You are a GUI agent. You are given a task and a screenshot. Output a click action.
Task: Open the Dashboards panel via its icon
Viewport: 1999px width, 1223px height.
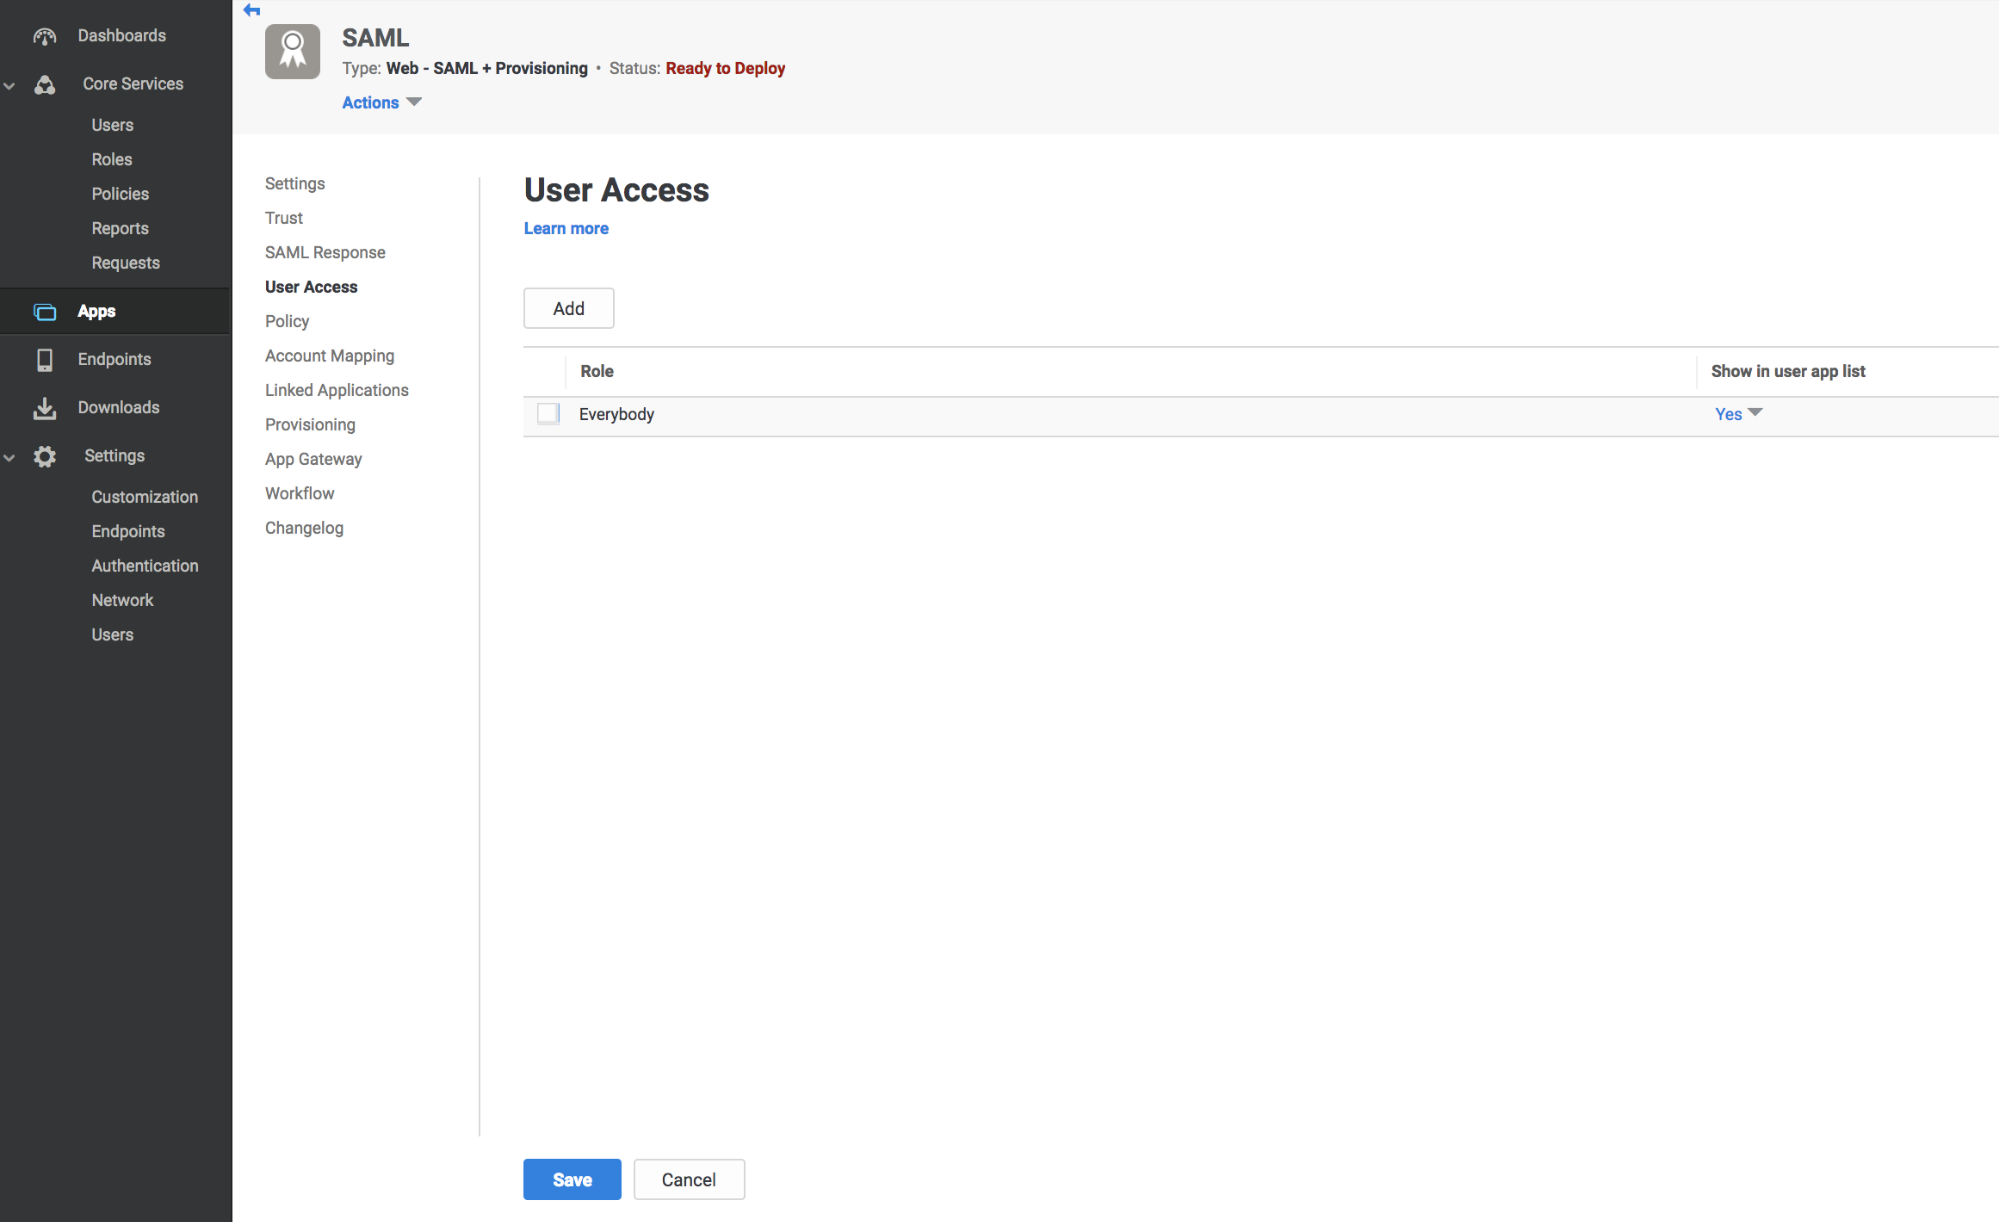pos(45,35)
